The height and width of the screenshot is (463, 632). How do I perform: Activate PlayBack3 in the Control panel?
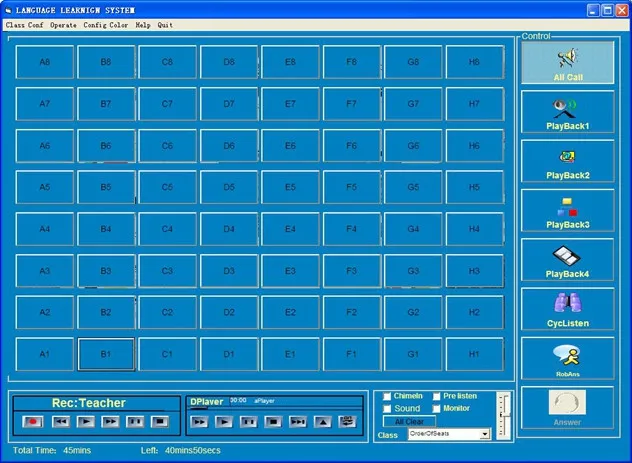pos(567,206)
